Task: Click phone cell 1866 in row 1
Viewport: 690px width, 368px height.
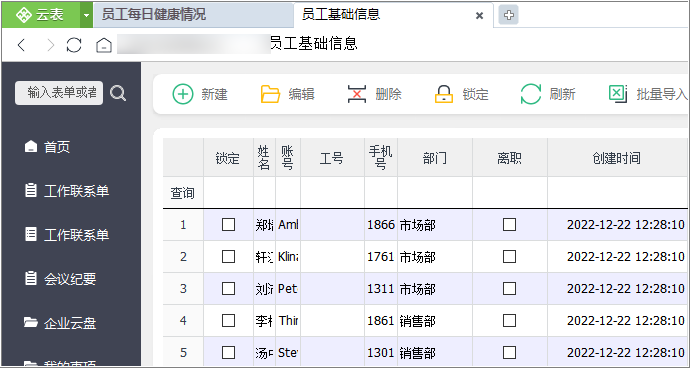Action: (x=381, y=224)
